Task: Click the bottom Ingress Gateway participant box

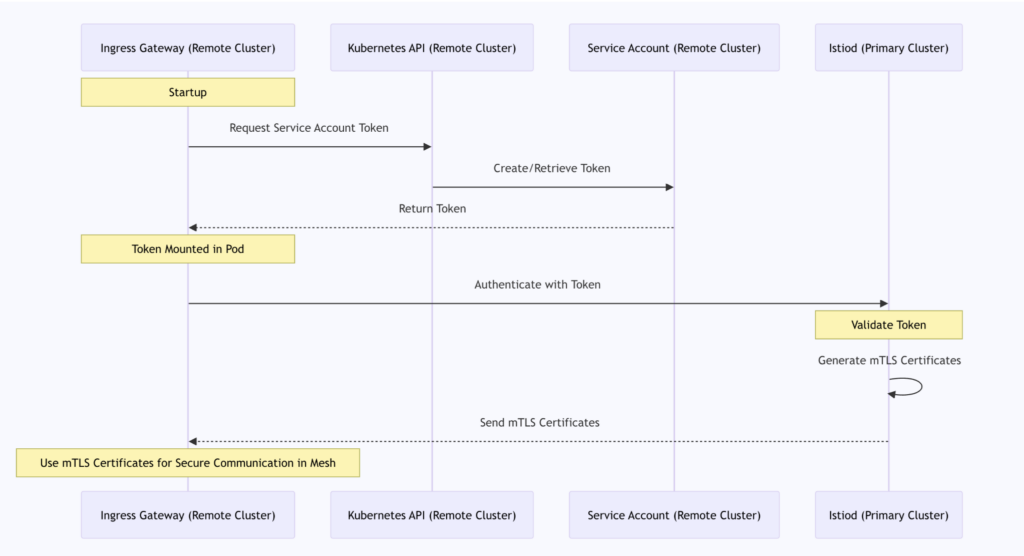Action: tap(188, 515)
